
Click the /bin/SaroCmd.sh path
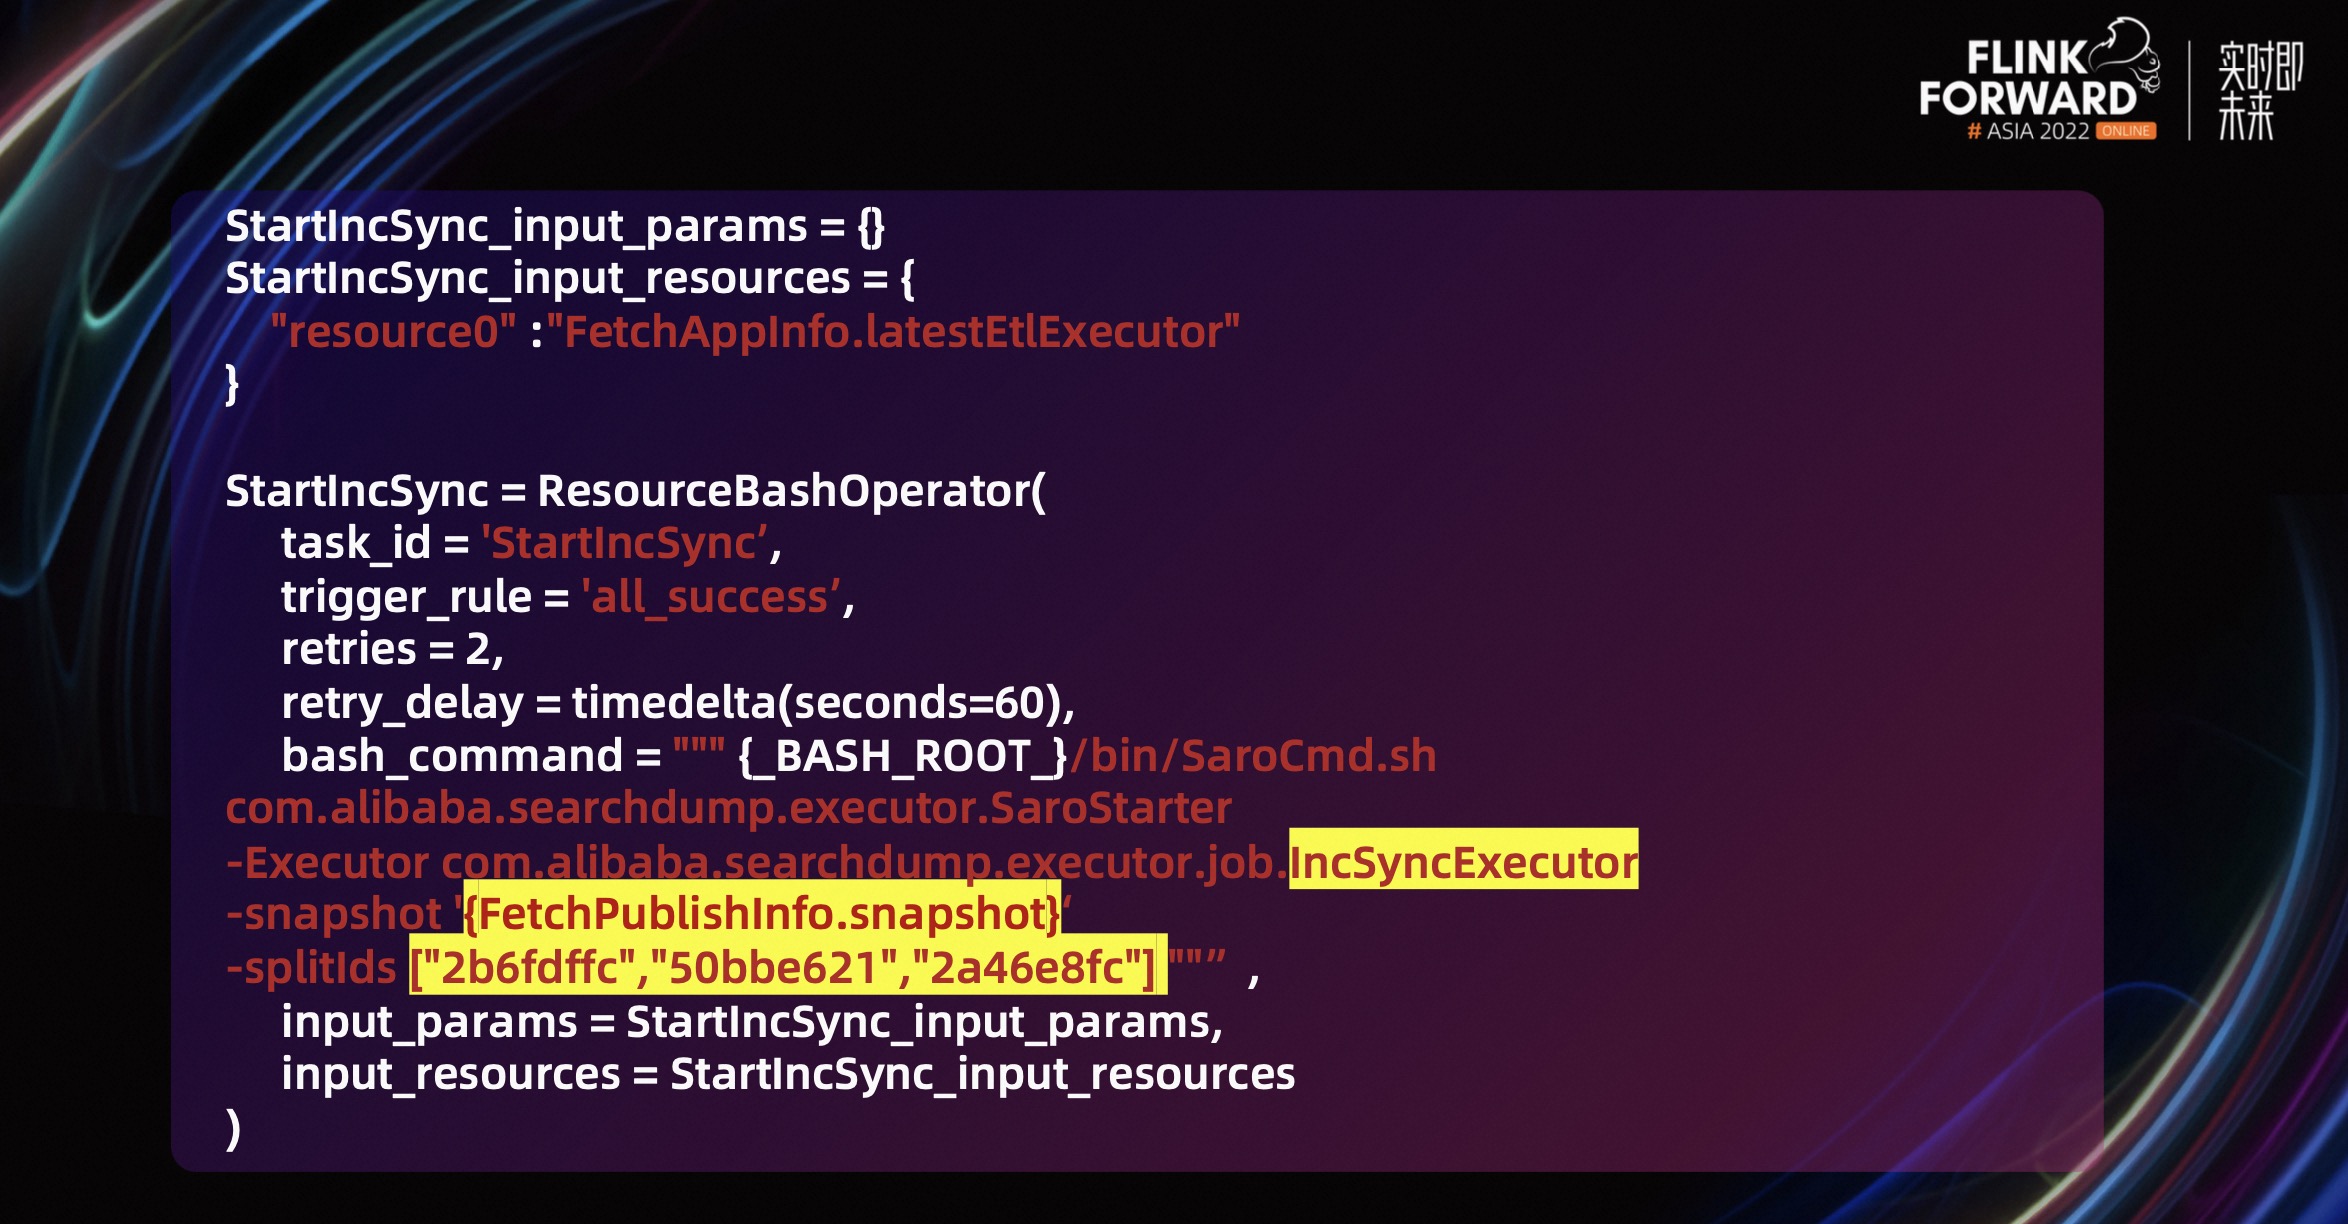pos(1253,756)
